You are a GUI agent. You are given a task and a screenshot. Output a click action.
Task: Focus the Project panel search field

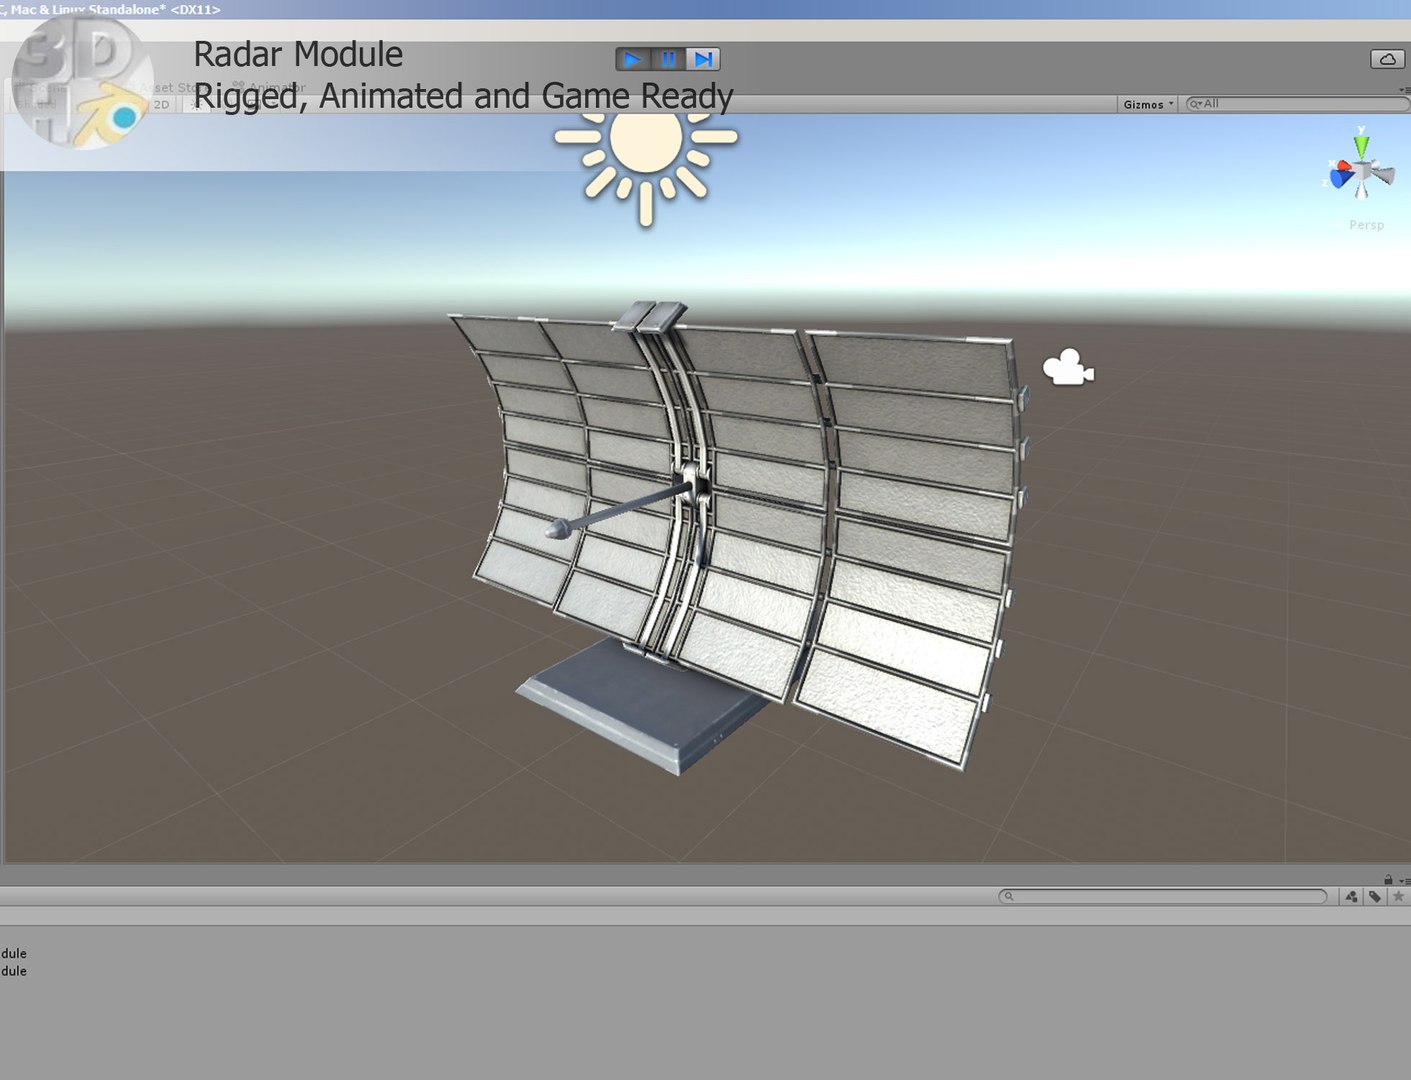[1163, 896]
